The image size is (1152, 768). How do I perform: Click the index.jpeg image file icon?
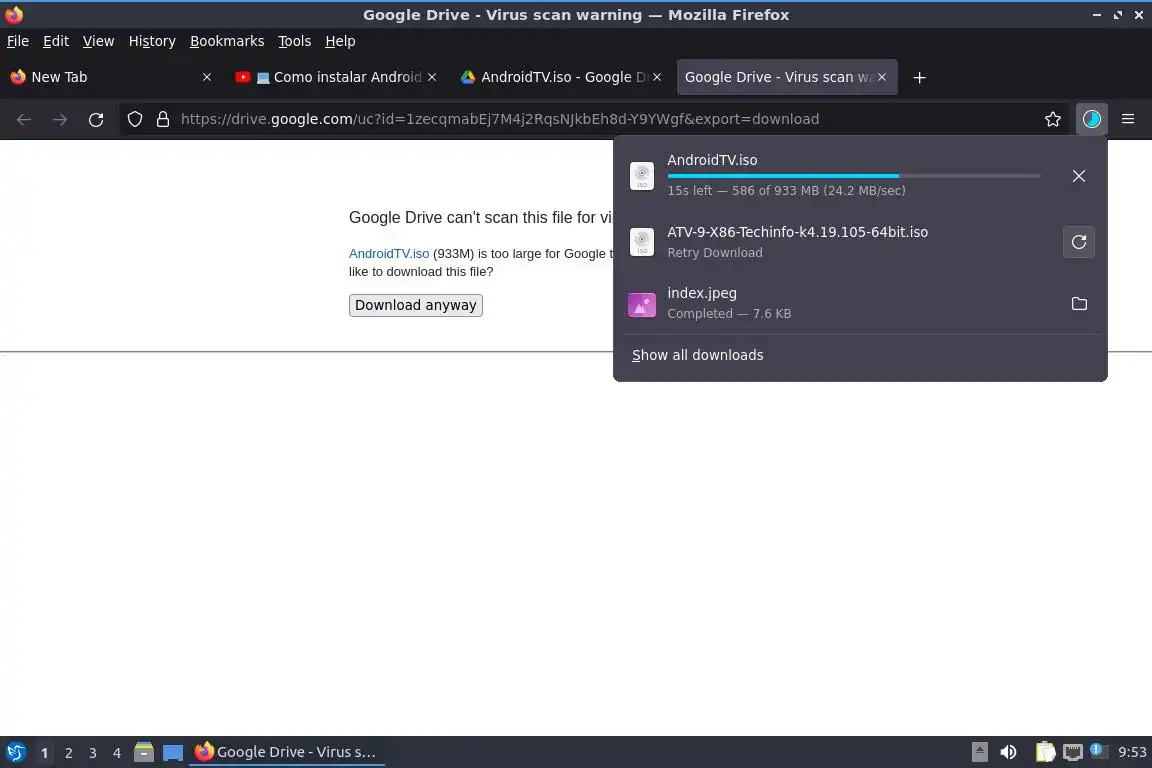641,304
